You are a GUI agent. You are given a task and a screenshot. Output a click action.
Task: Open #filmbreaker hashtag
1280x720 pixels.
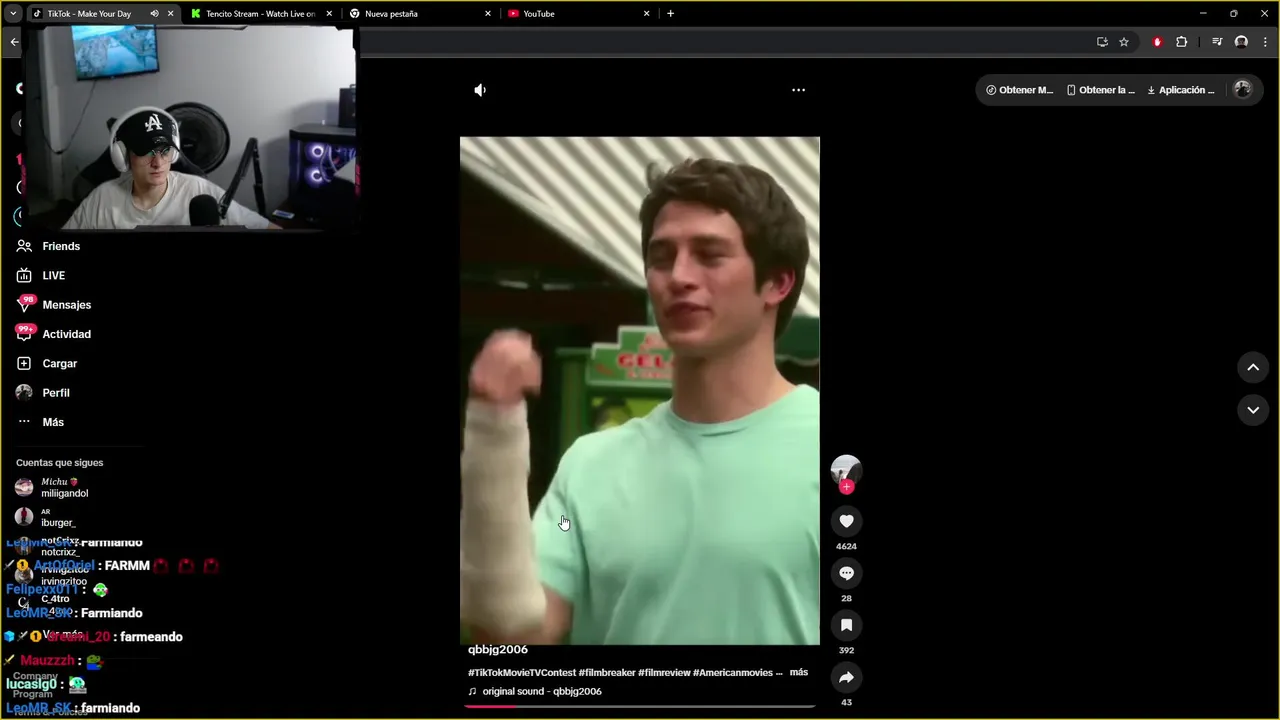[606, 673]
